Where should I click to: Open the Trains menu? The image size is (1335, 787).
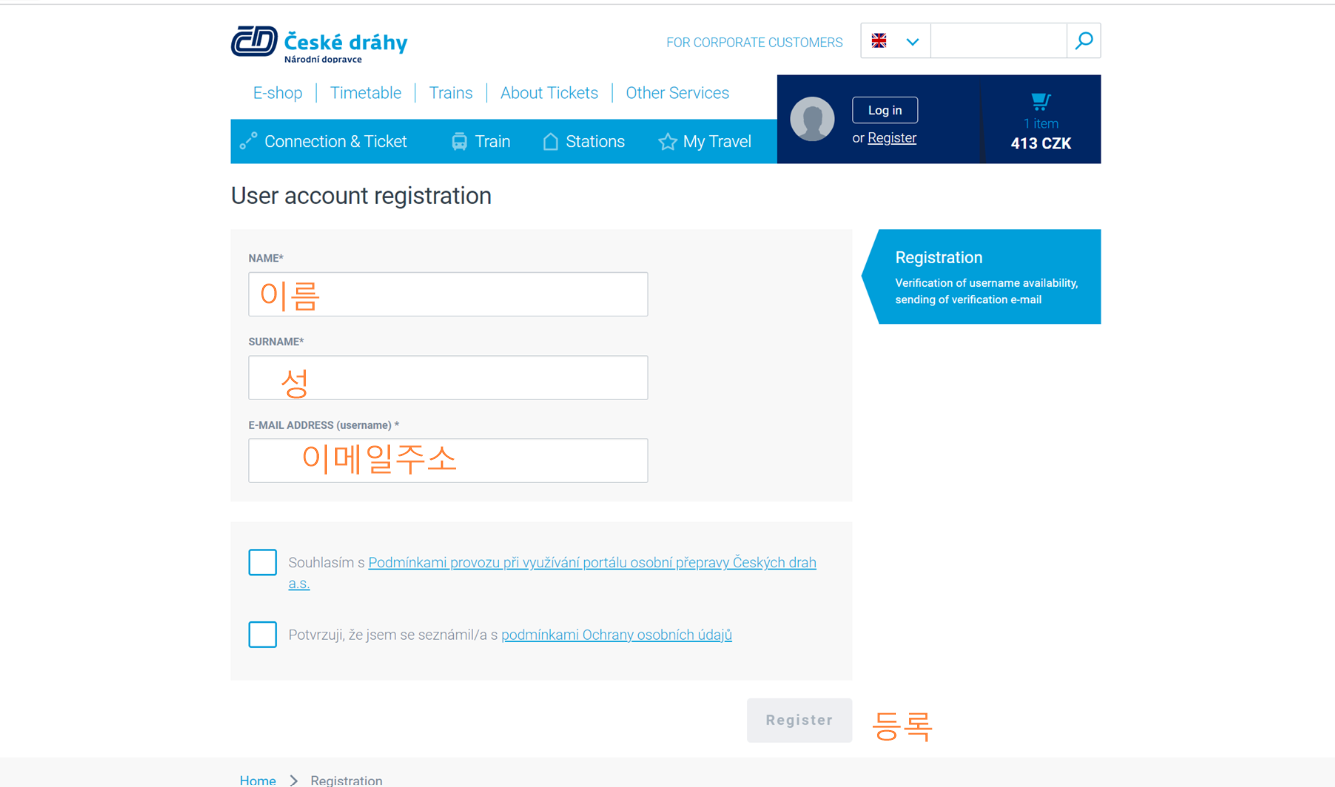point(451,93)
